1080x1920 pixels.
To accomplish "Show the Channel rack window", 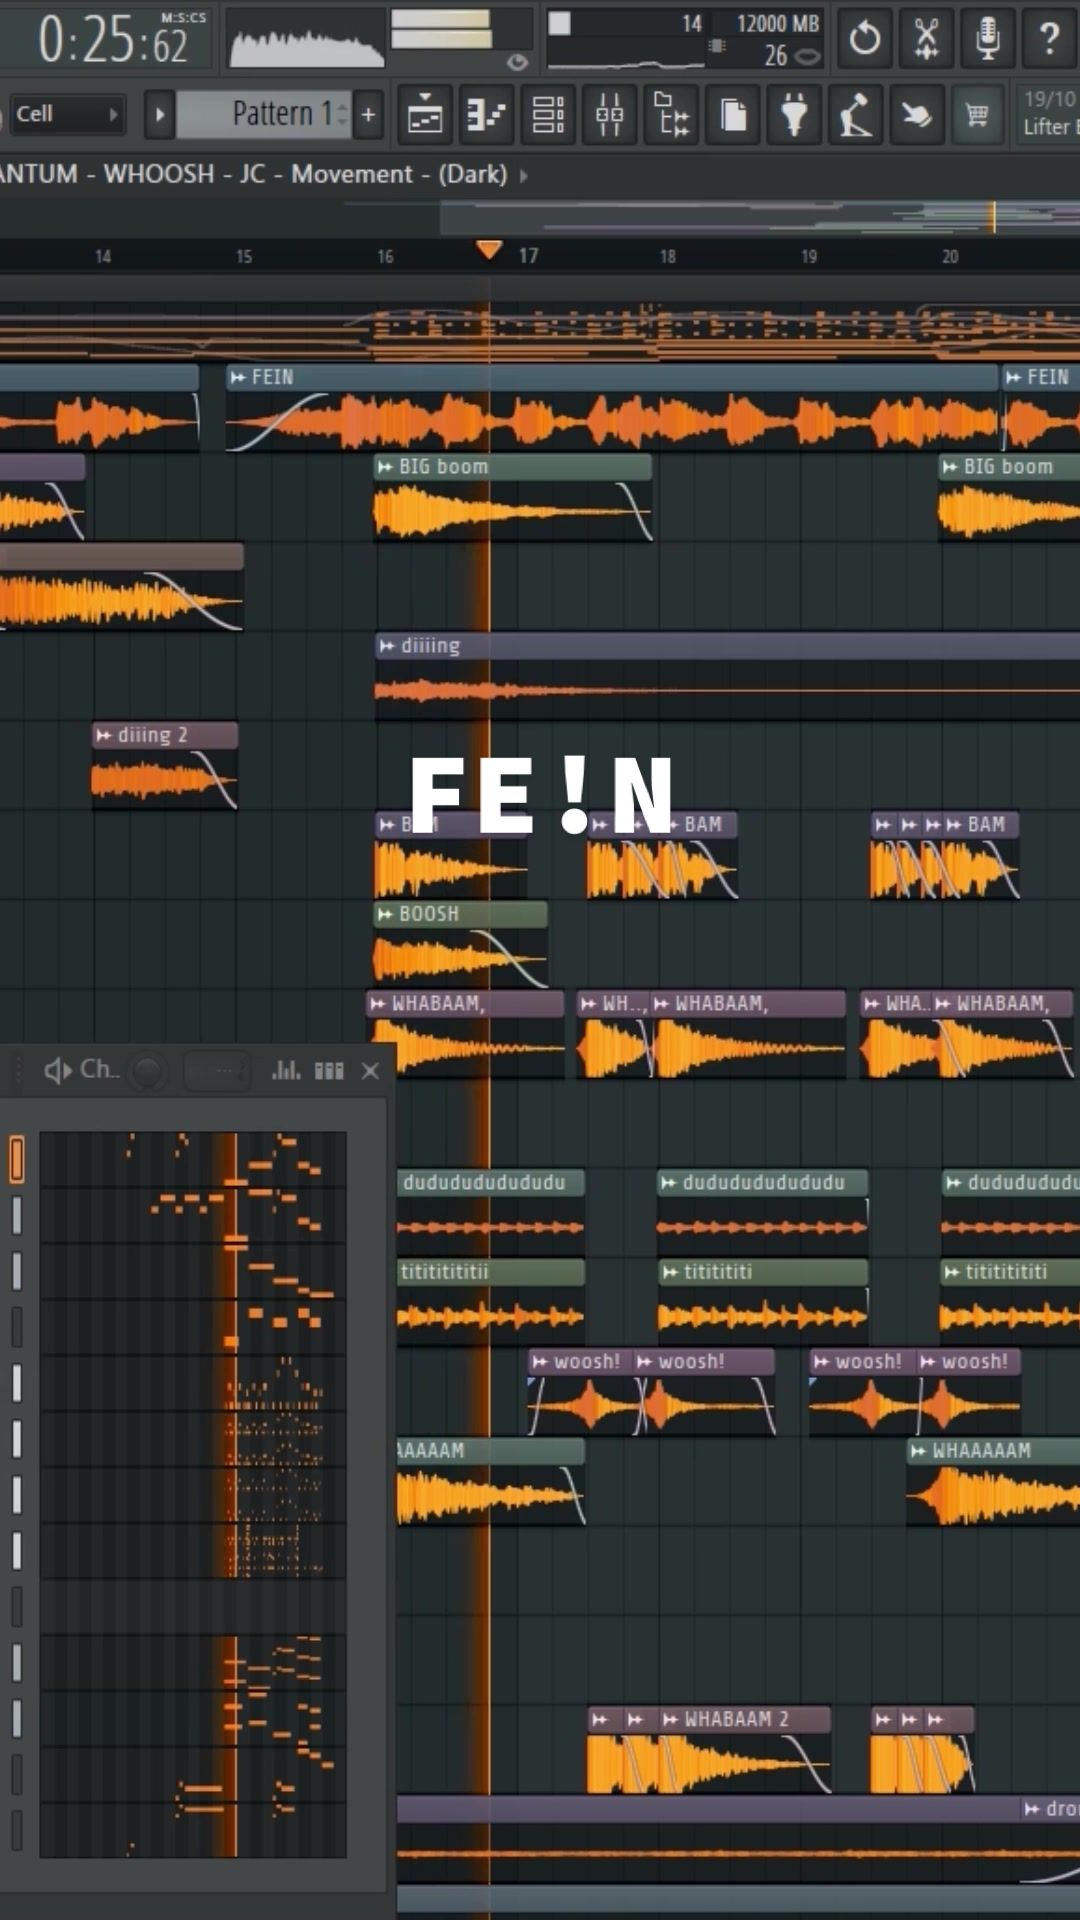I will [x=548, y=116].
